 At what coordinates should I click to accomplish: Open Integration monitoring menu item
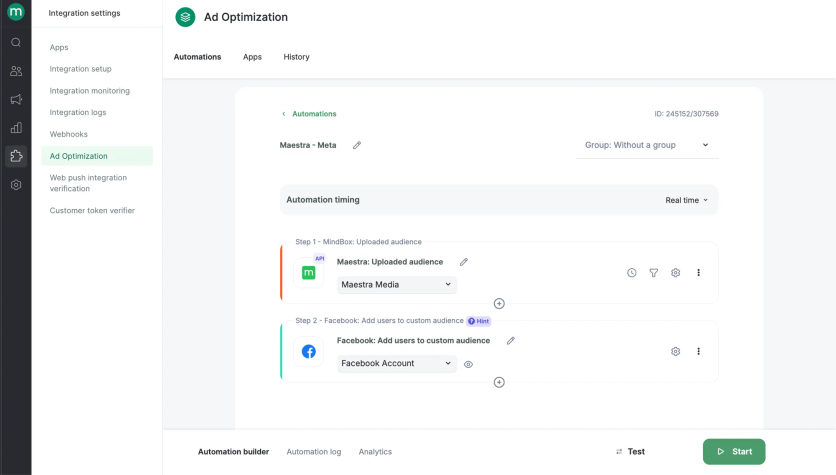click(x=90, y=91)
